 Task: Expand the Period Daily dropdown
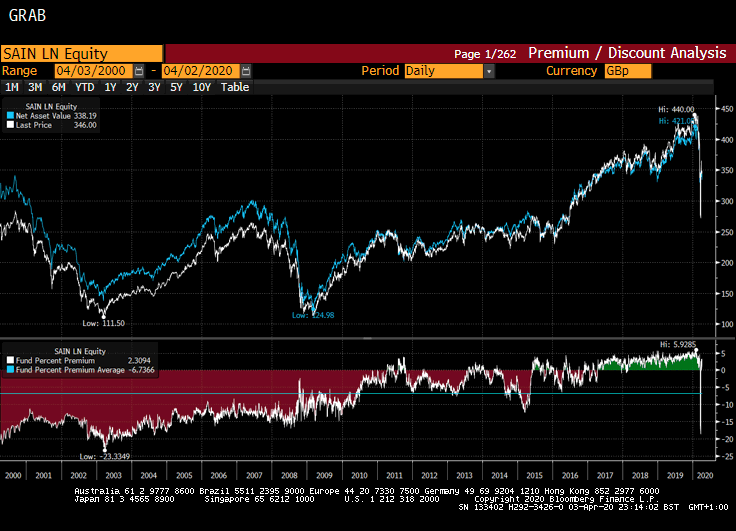click(x=489, y=71)
